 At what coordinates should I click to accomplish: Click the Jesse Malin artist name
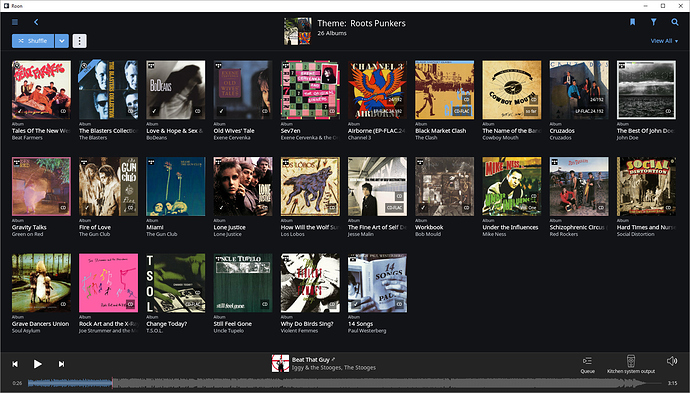(361, 234)
